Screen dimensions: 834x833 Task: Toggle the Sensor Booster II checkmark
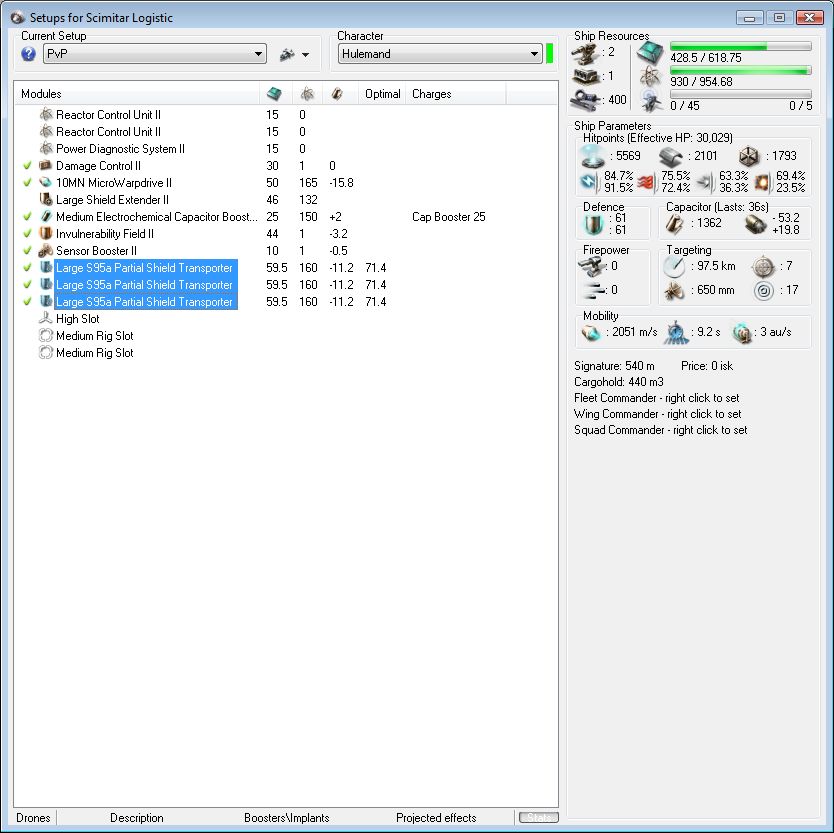(28, 251)
